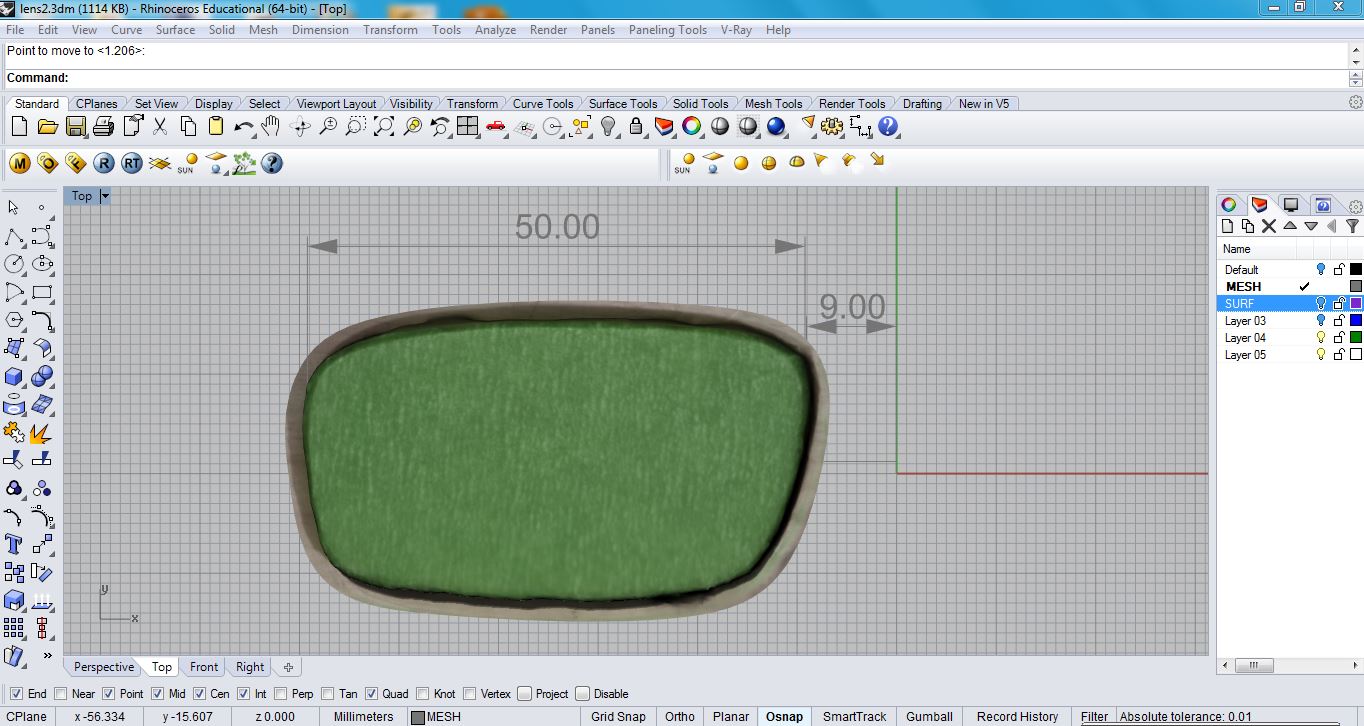Cut selection with the scissors icon
The height and width of the screenshot is (726, 1364).
160,127
